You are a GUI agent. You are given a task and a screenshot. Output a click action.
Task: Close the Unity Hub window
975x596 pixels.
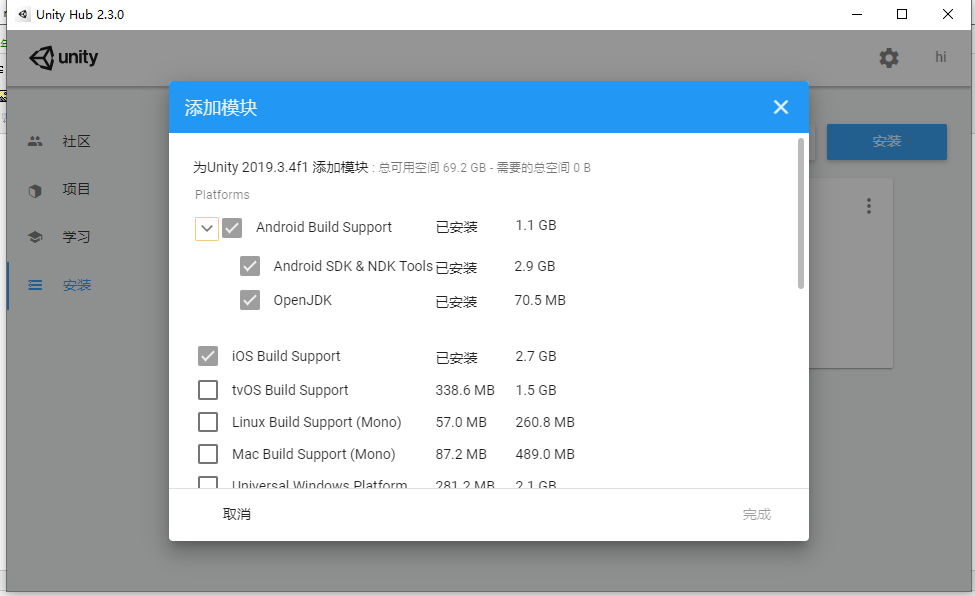(x=948, y=14)
